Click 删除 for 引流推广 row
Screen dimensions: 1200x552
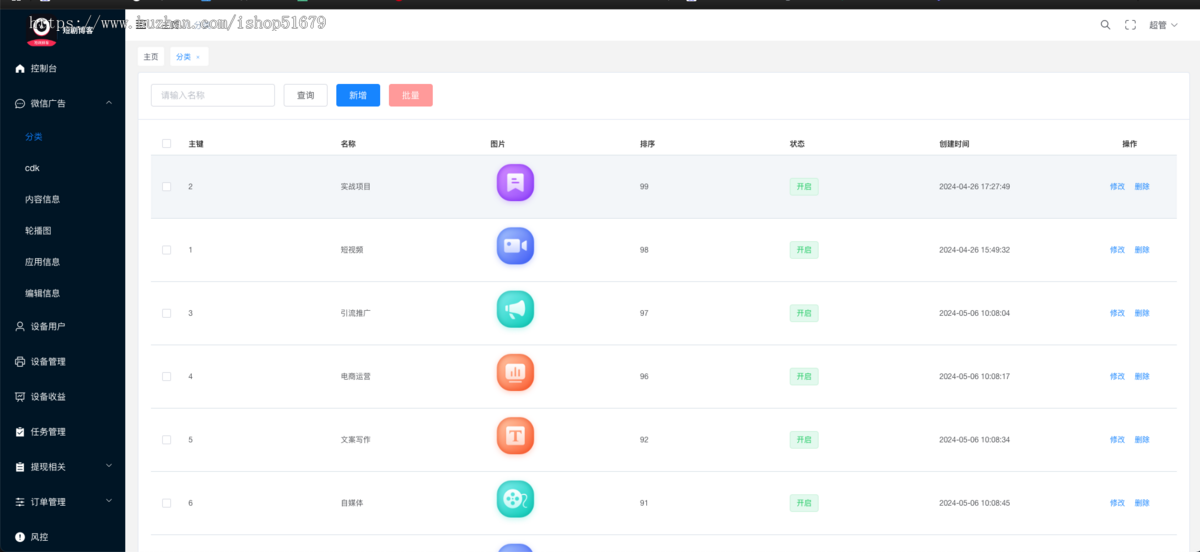(x=1142, y=313)
